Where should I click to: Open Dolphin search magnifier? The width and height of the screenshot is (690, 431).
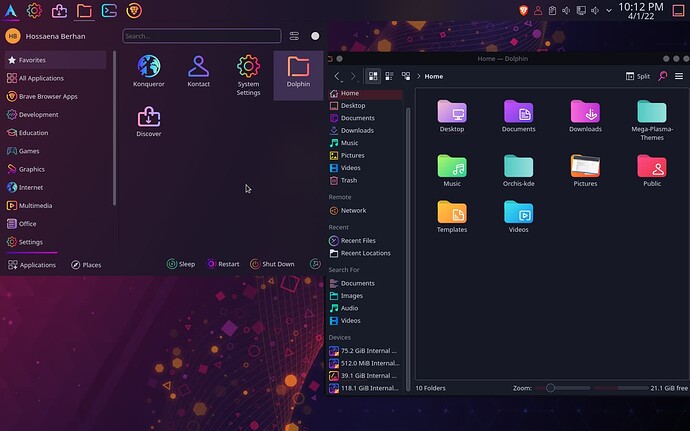click(x=662, y=76)
